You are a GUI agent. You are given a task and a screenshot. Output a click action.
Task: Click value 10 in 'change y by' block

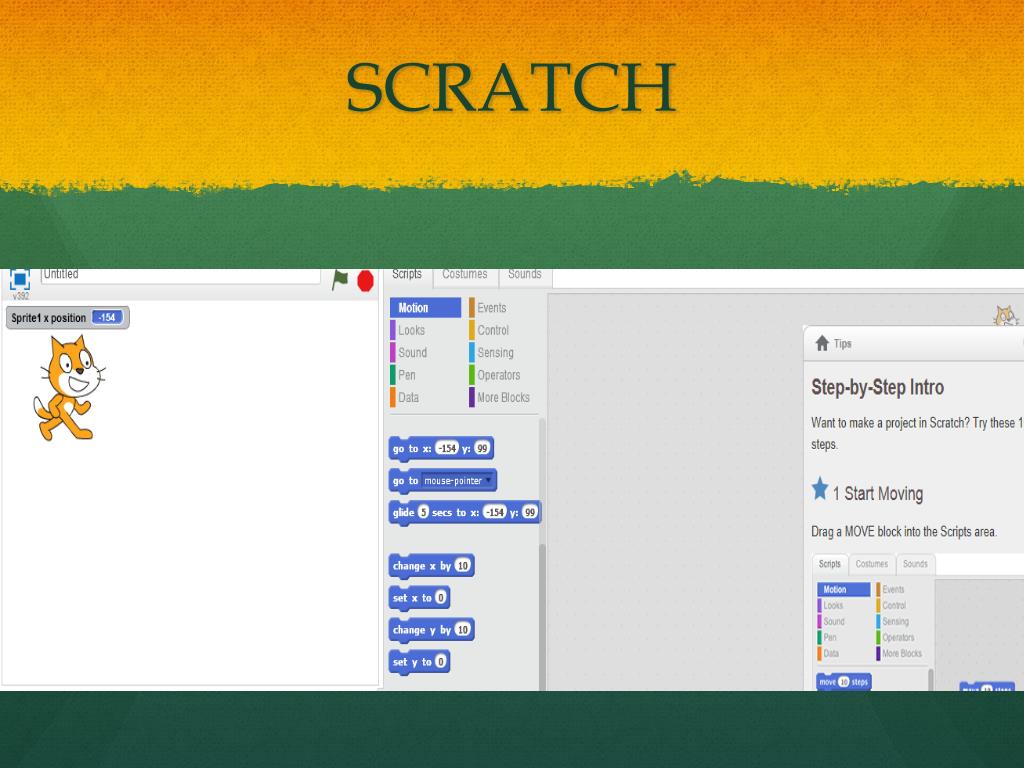[x=462, y=630]
